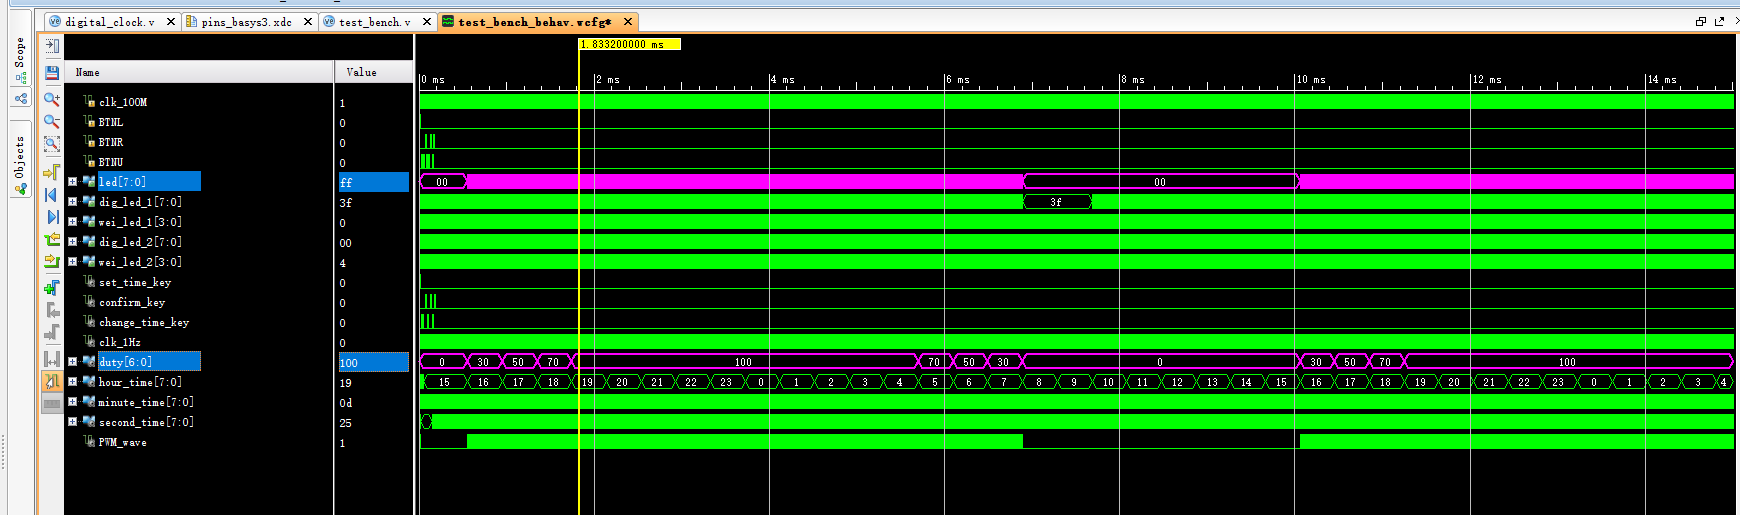1740x515 pixels.
Task: Click the duty value '100' cell
Action: (x=374, y=362)
